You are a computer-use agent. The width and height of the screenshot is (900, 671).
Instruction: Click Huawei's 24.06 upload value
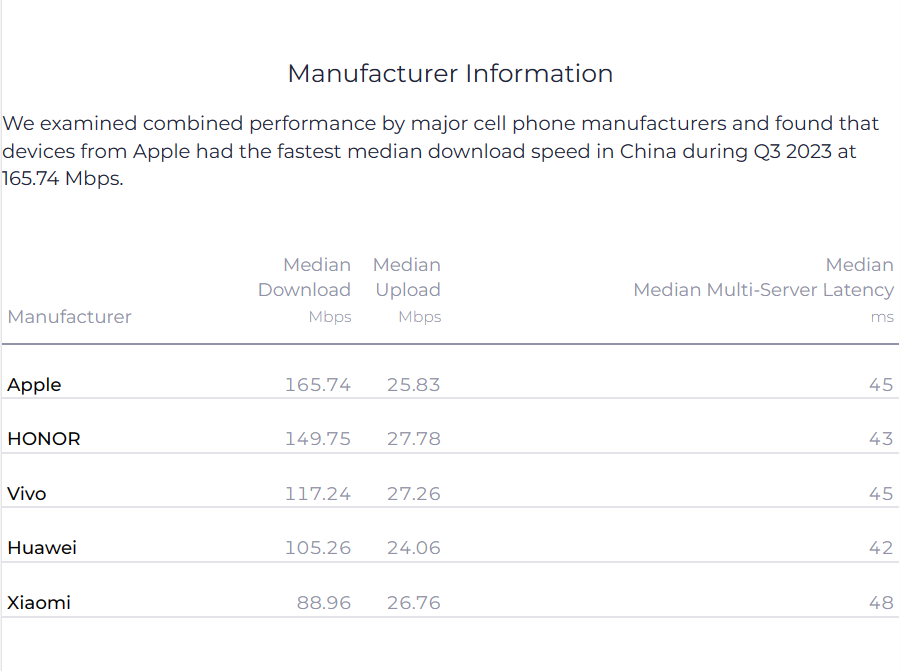414,548
